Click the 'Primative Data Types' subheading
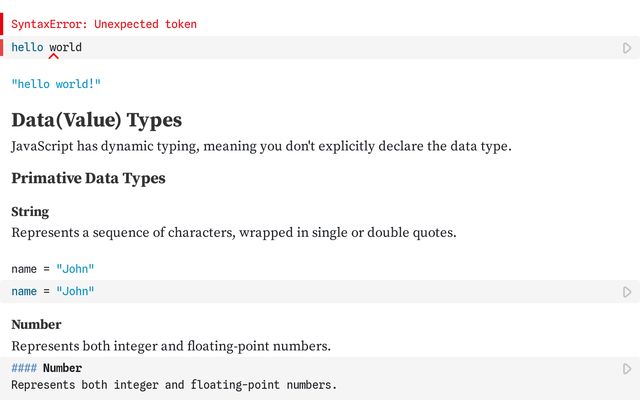The width and height of the screenshot is (640, 400). [88, 179]
